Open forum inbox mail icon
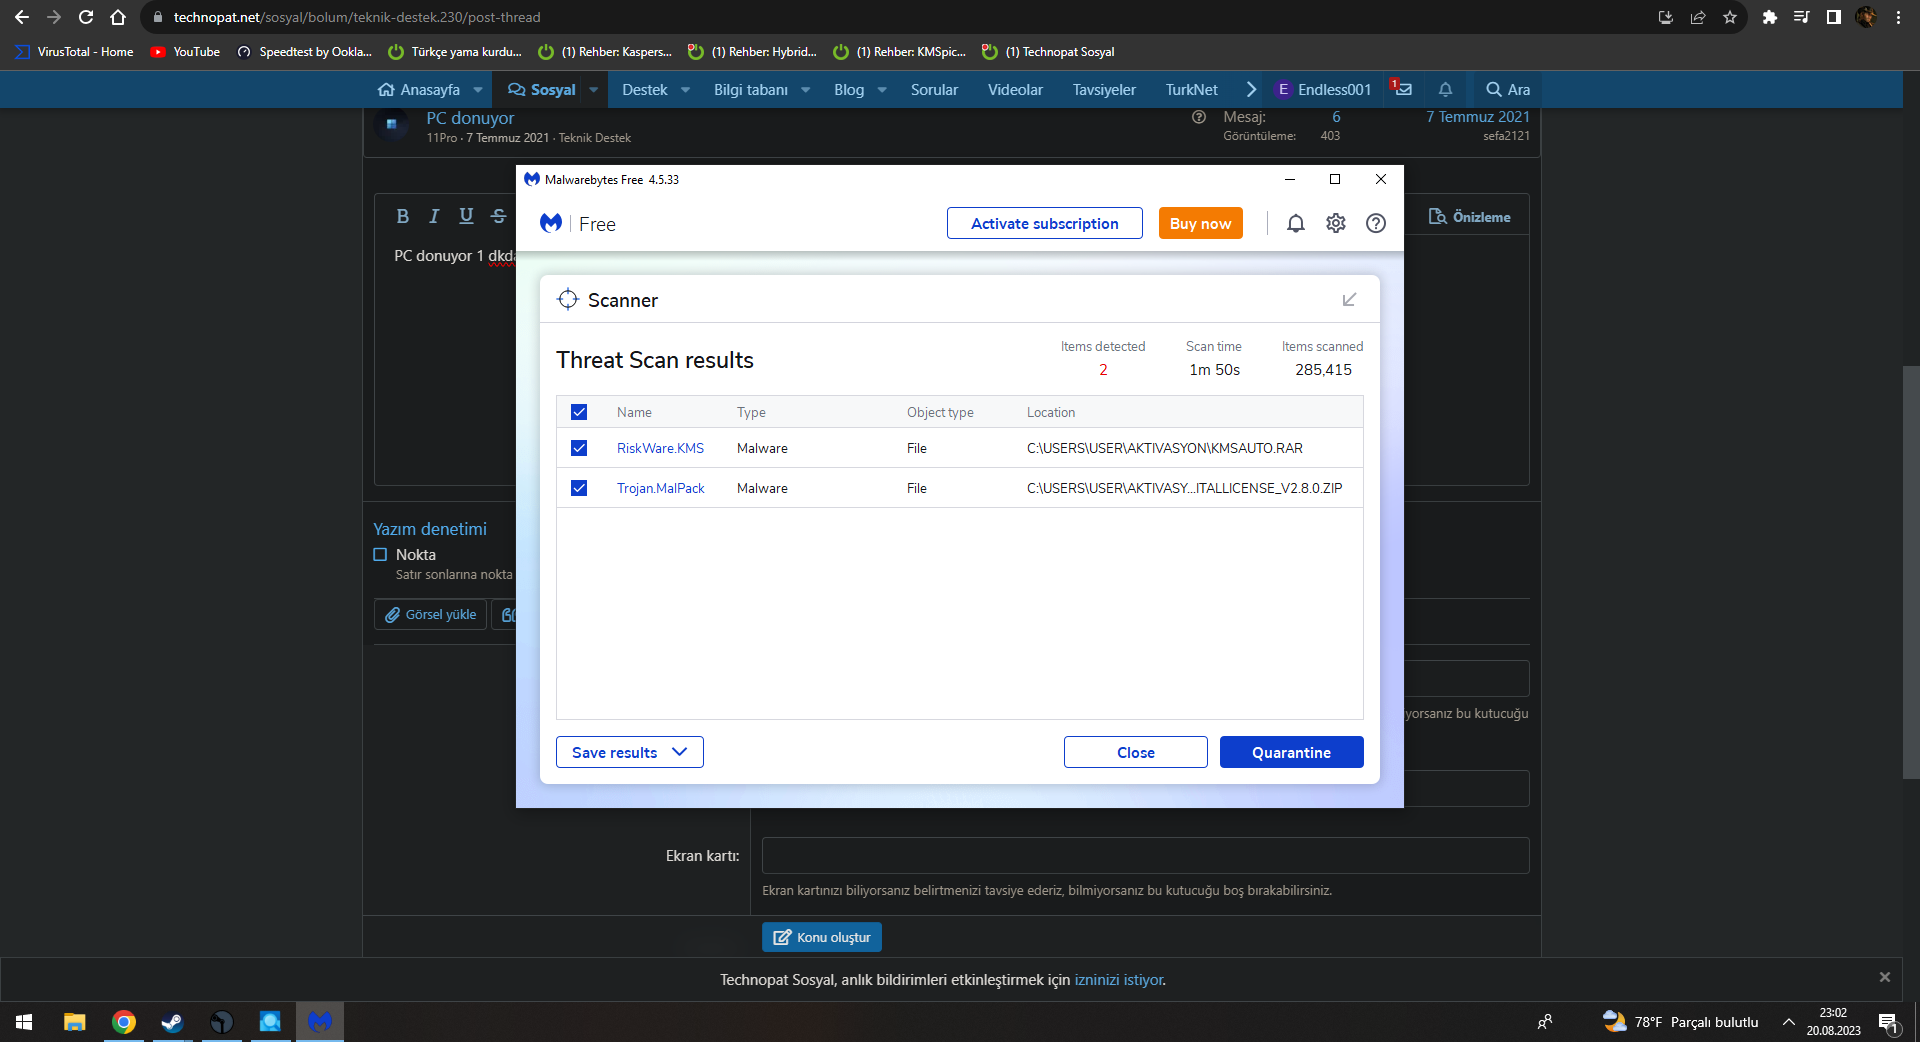The height and width of the screenshot is (1042, 1920). [1402, 89]
